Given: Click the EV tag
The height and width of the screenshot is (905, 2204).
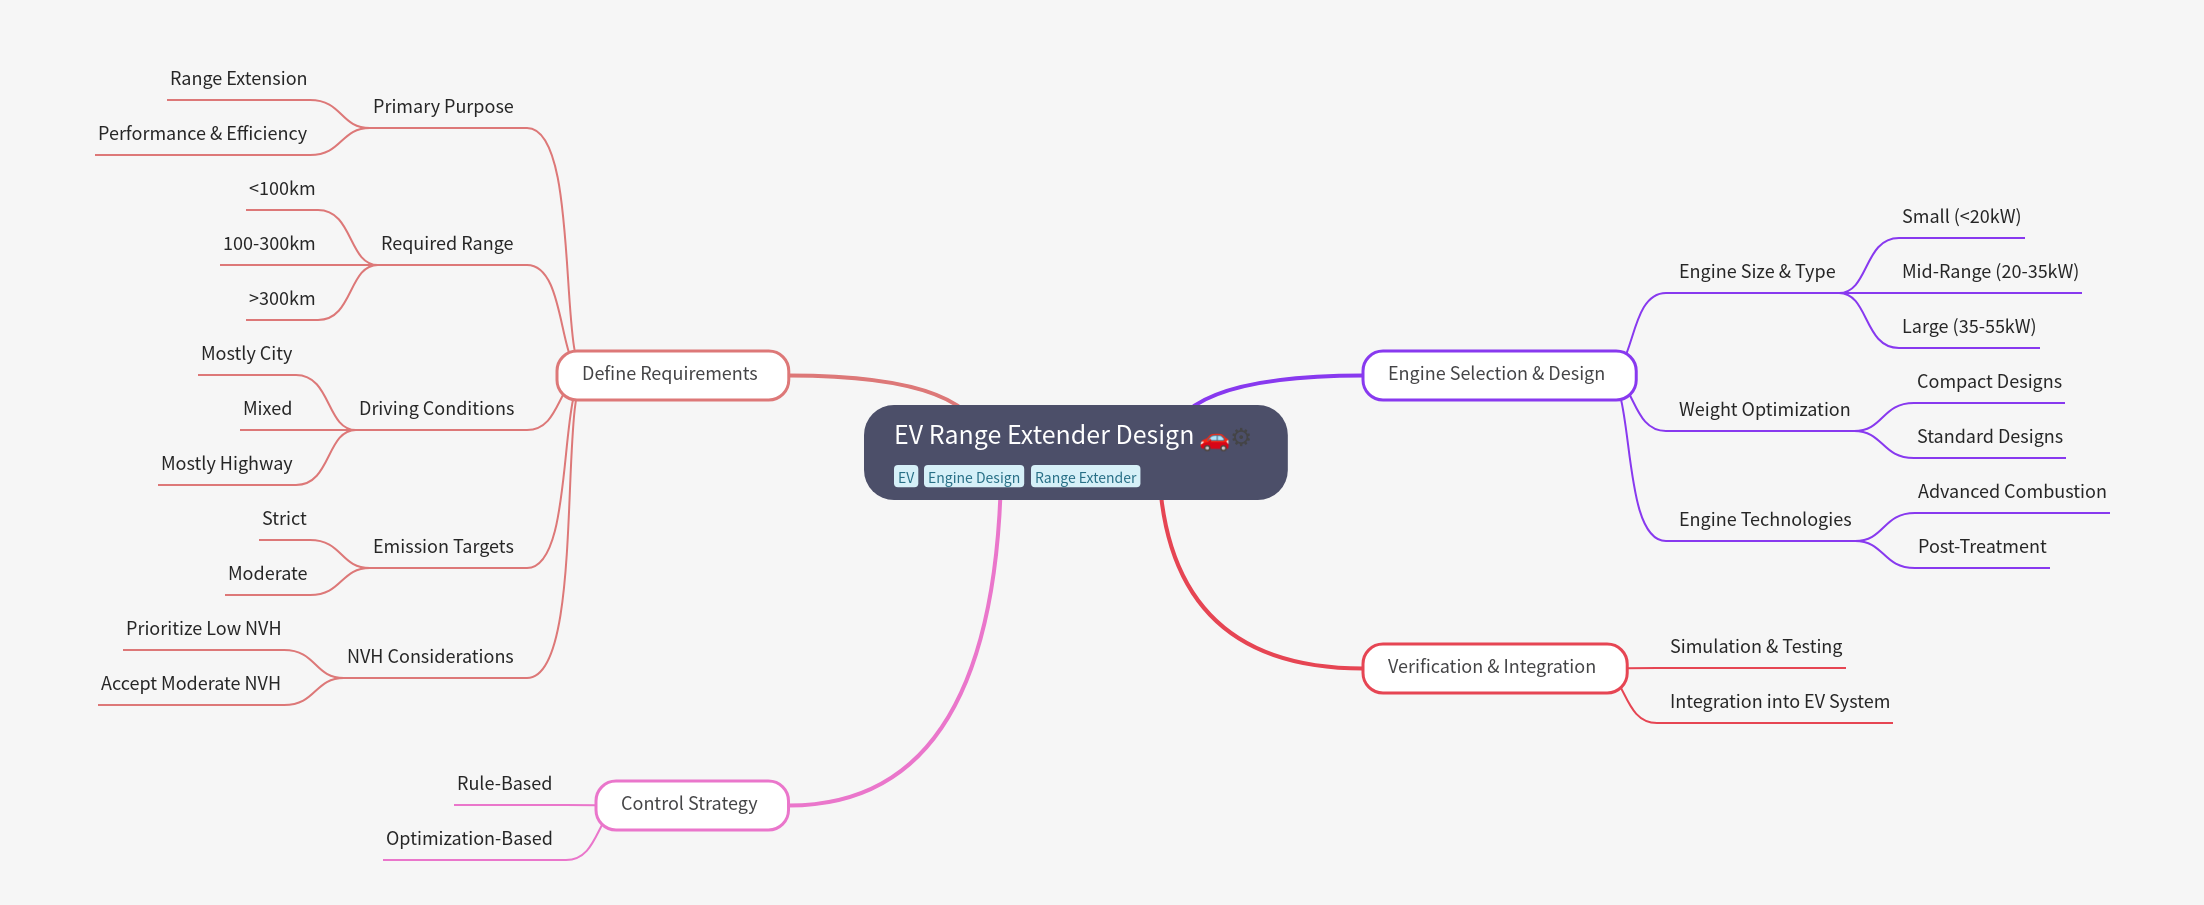Looking at the screenshot, I should coord(906,477).
